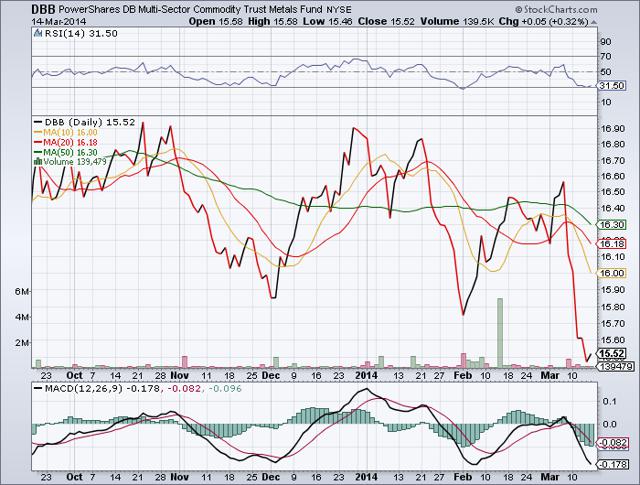Screen dimensions: 640x485
Task: Click the 16.90 price axis label
Action: pos(613,129)
